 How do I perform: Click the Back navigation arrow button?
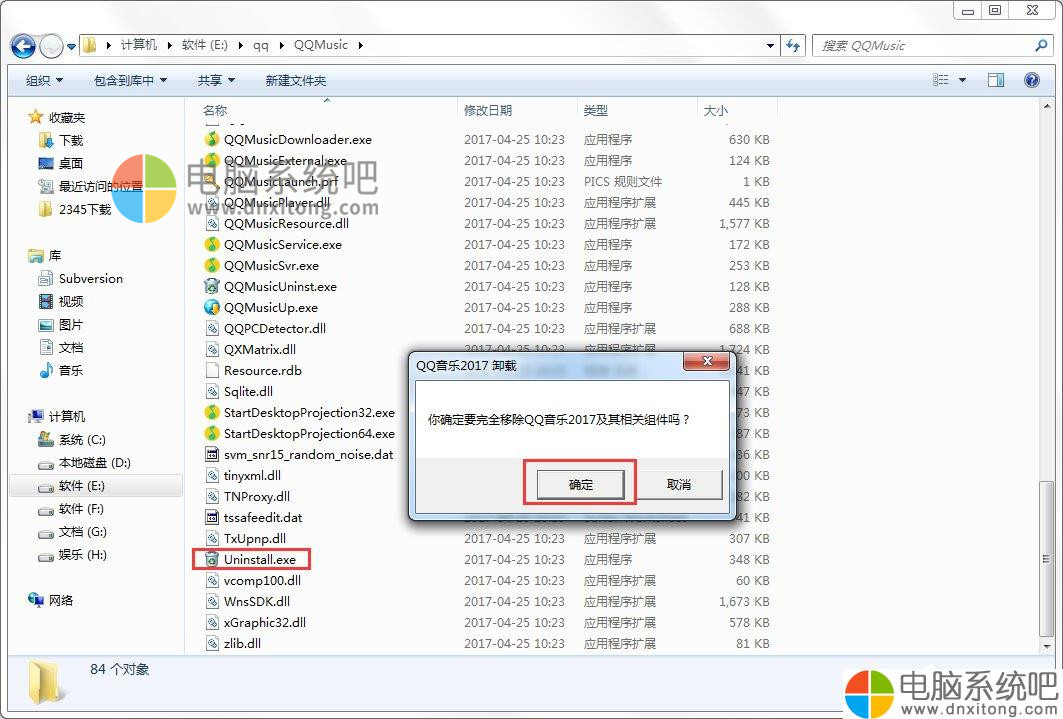(x=23, y=46)
